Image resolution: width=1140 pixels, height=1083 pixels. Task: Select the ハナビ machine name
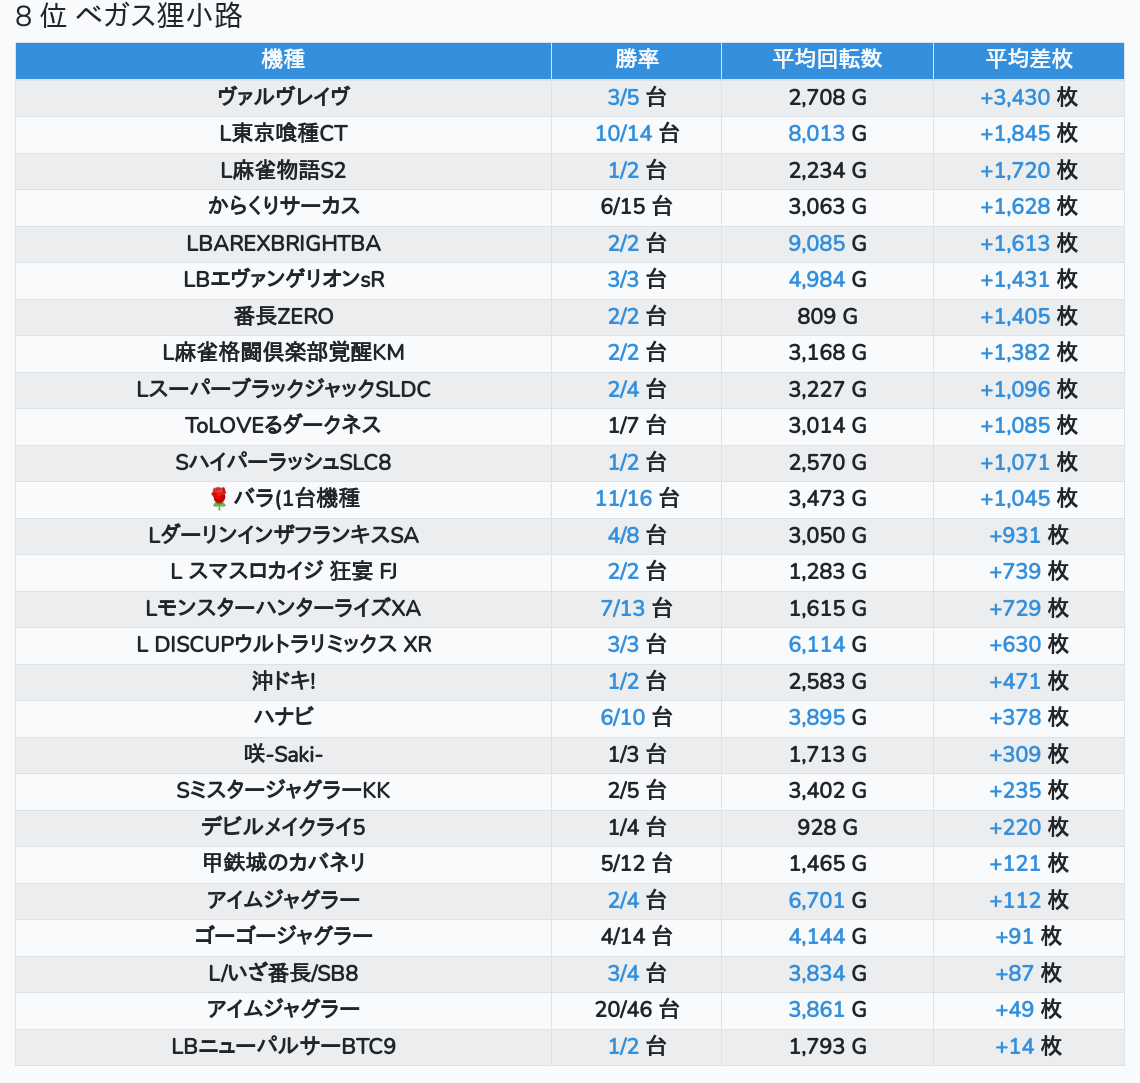coord(284,718)
